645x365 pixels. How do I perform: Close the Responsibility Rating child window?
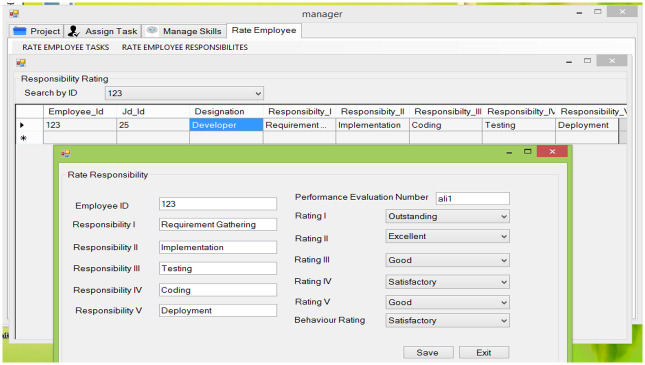click(612, 61)
